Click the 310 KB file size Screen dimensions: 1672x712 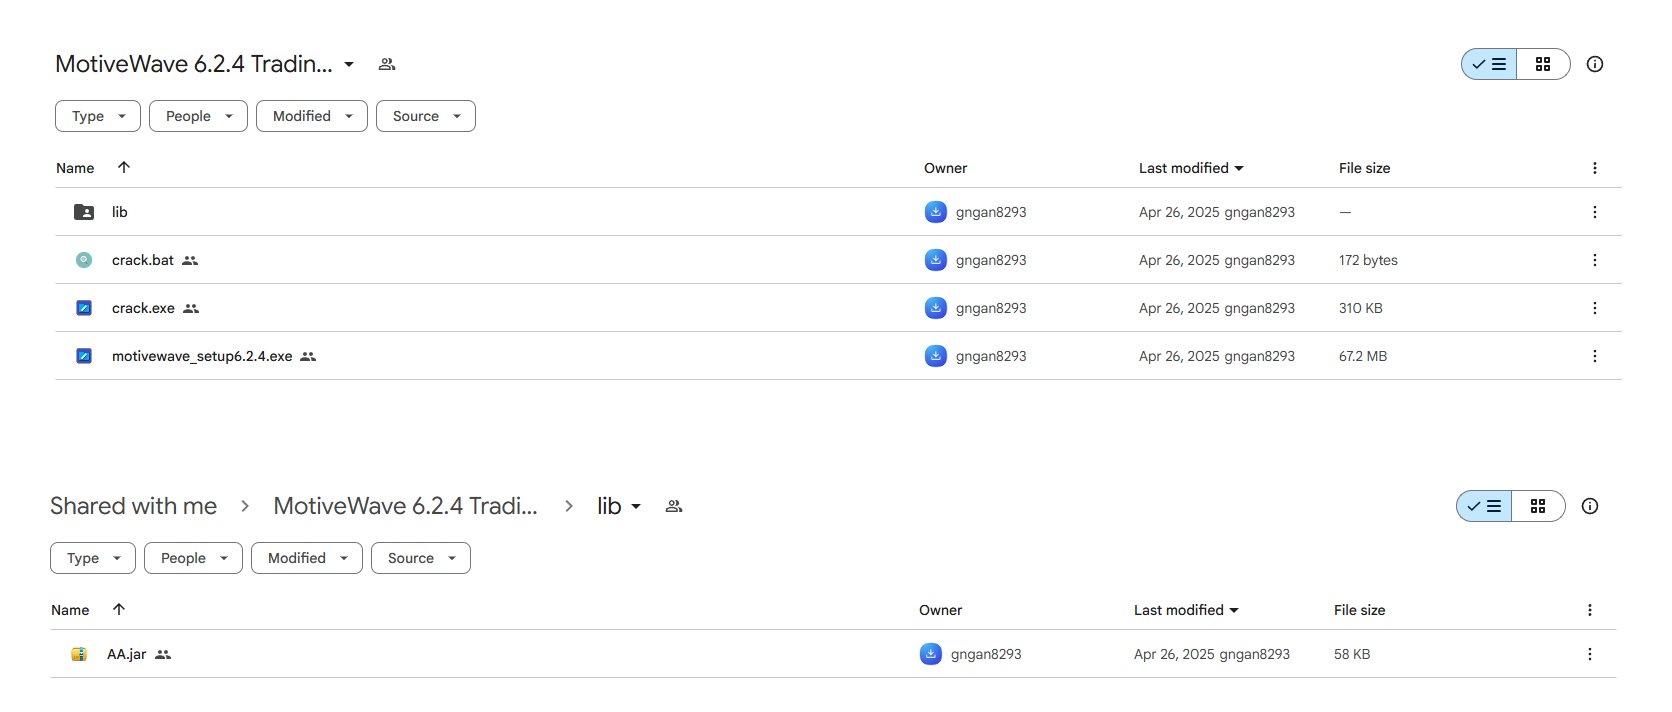pos(1361,308)
